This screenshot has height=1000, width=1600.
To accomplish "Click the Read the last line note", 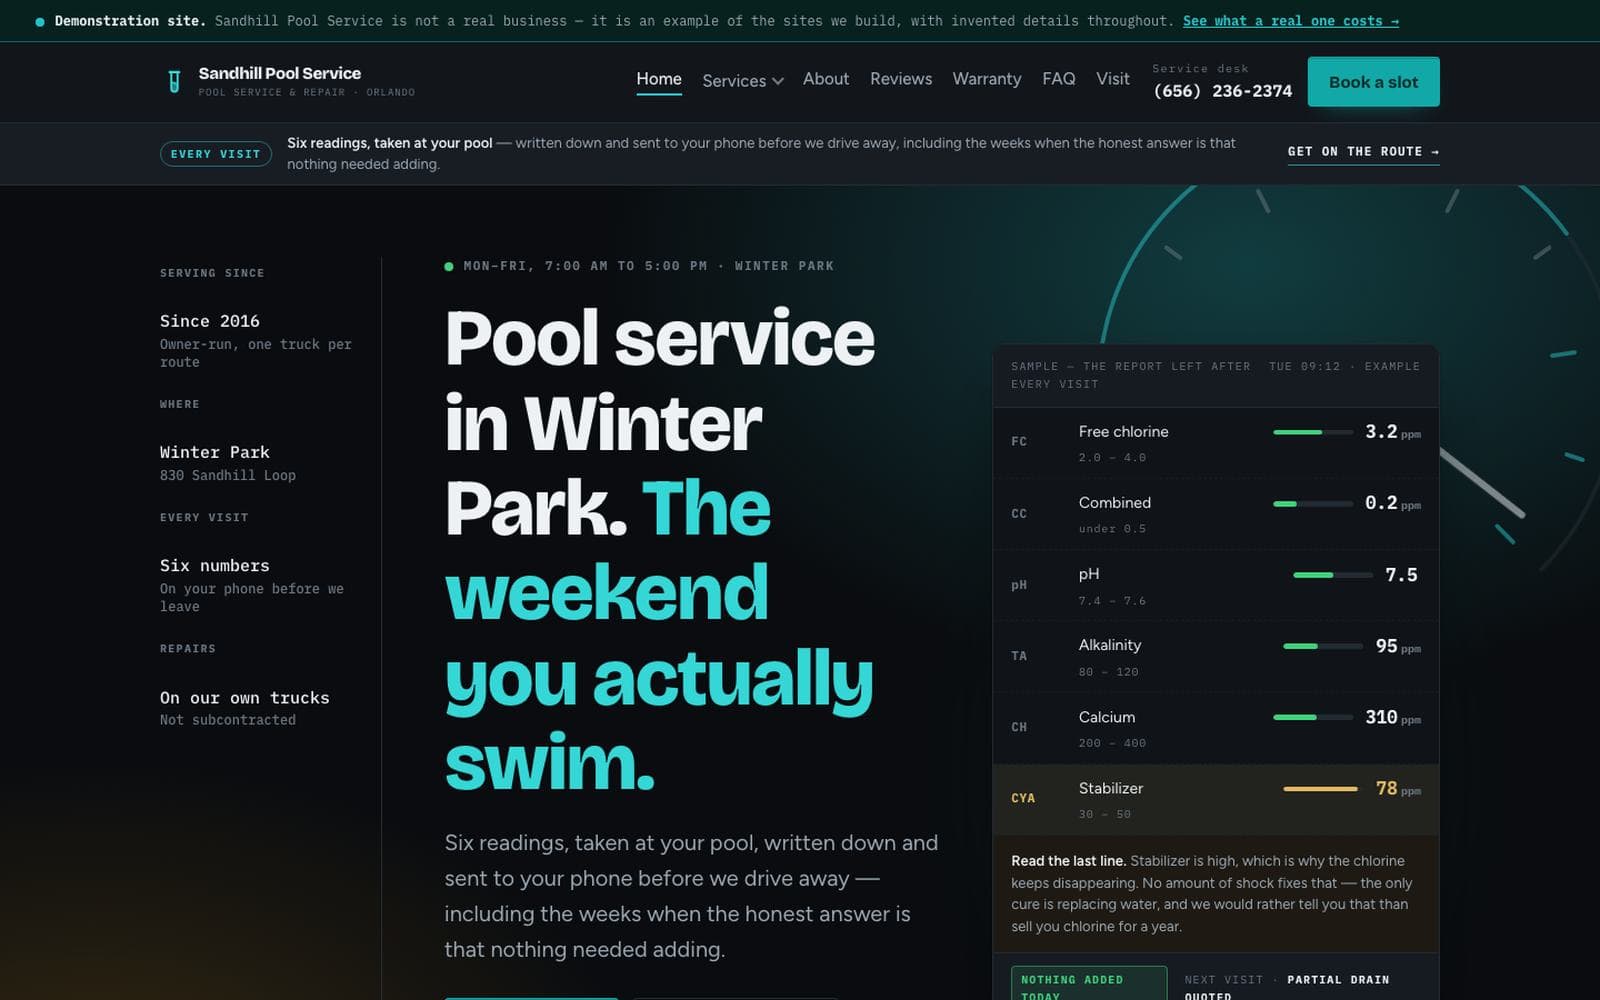I will pos(1212,893).
